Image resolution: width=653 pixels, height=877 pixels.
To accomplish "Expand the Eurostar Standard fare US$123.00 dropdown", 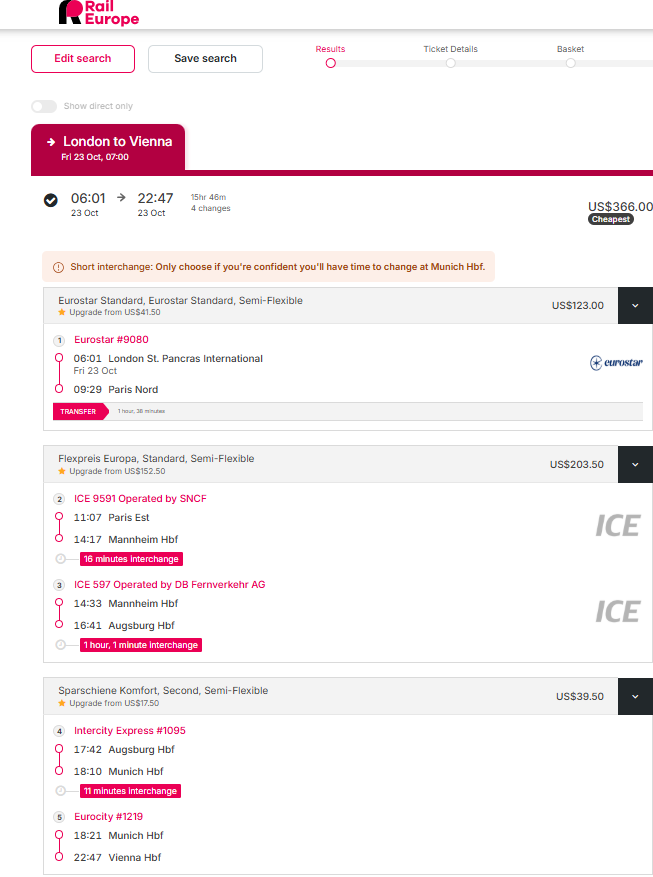I will click(635, 305).
